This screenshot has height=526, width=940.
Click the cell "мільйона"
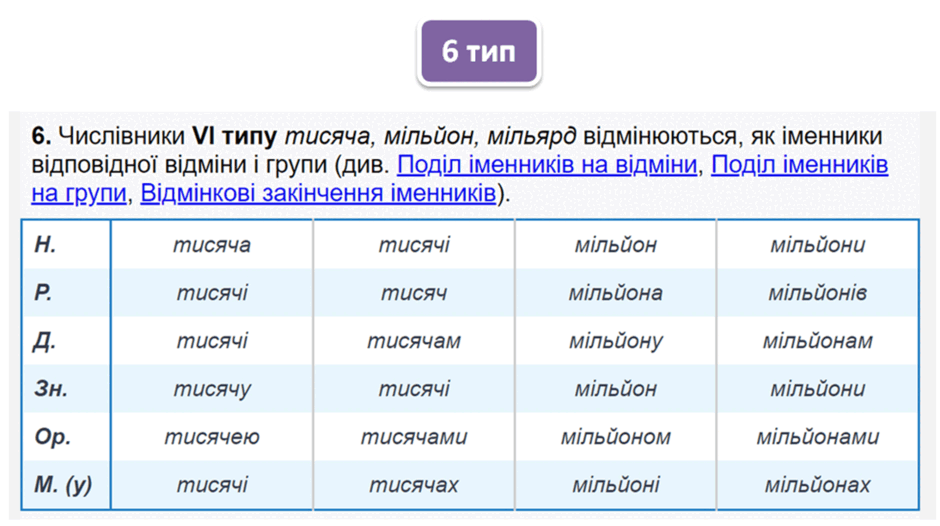[616, 293]
